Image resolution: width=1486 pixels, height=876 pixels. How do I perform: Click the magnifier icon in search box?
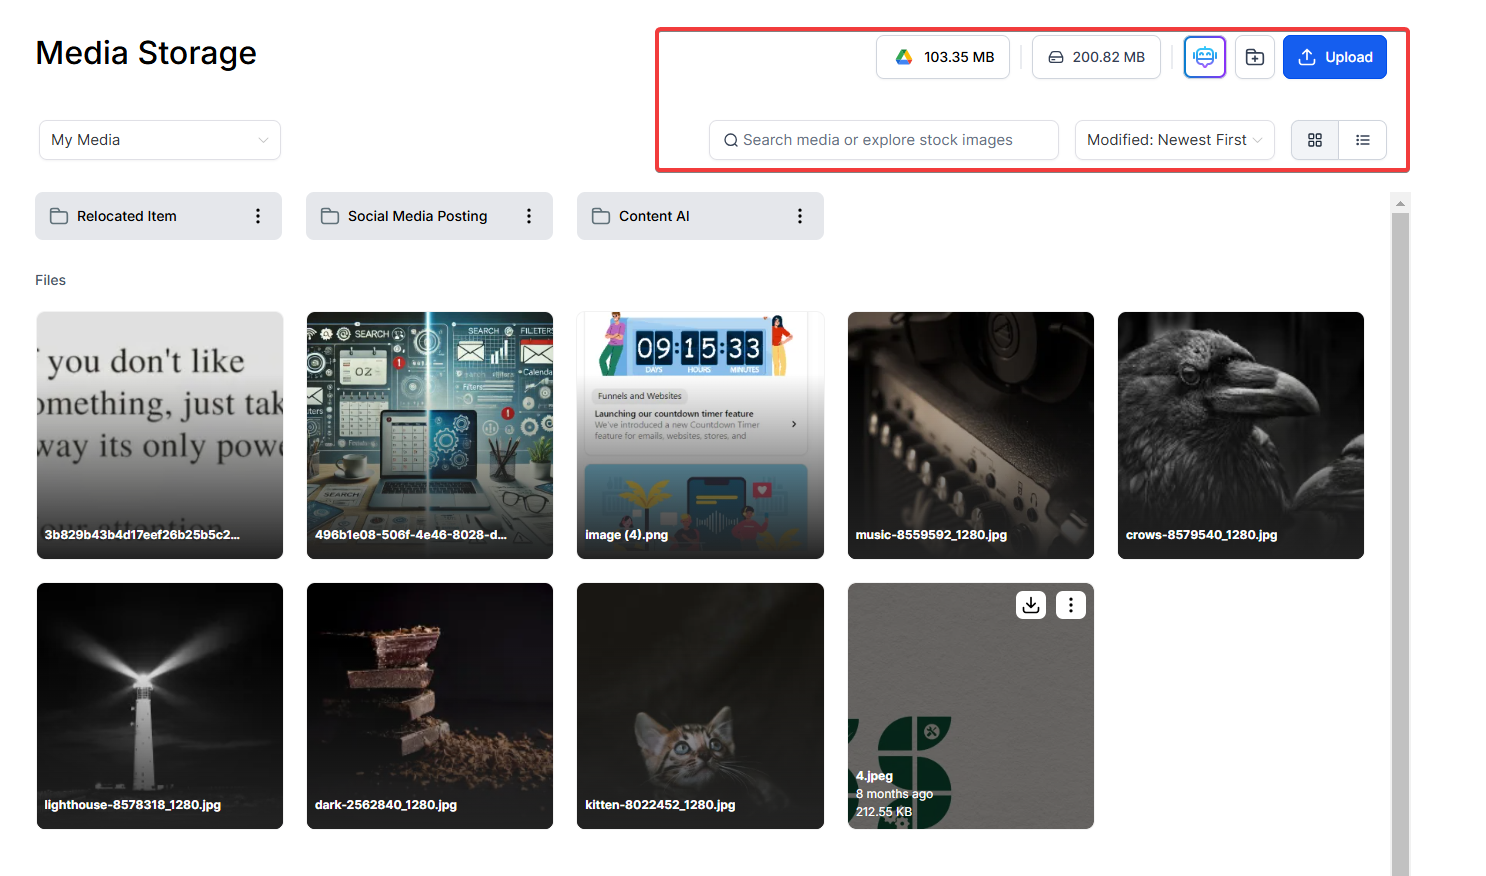pos(731,140)
